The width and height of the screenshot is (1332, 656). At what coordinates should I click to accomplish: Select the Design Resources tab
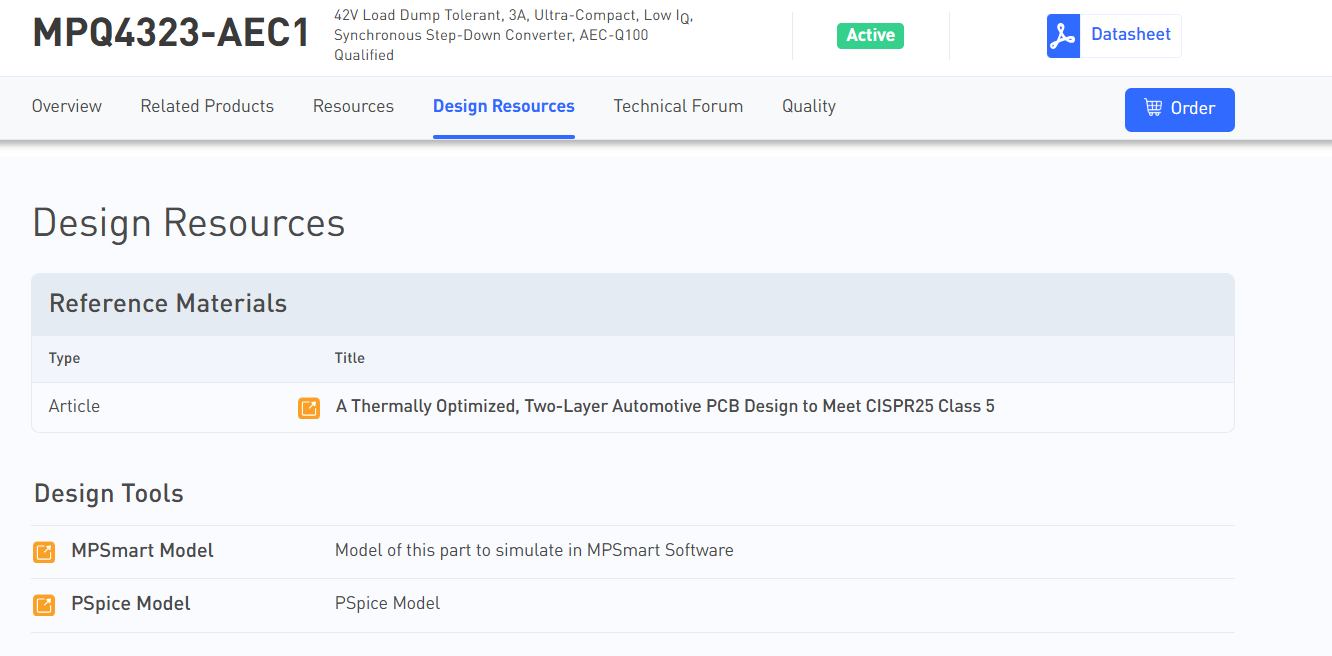tap(503, 106)
